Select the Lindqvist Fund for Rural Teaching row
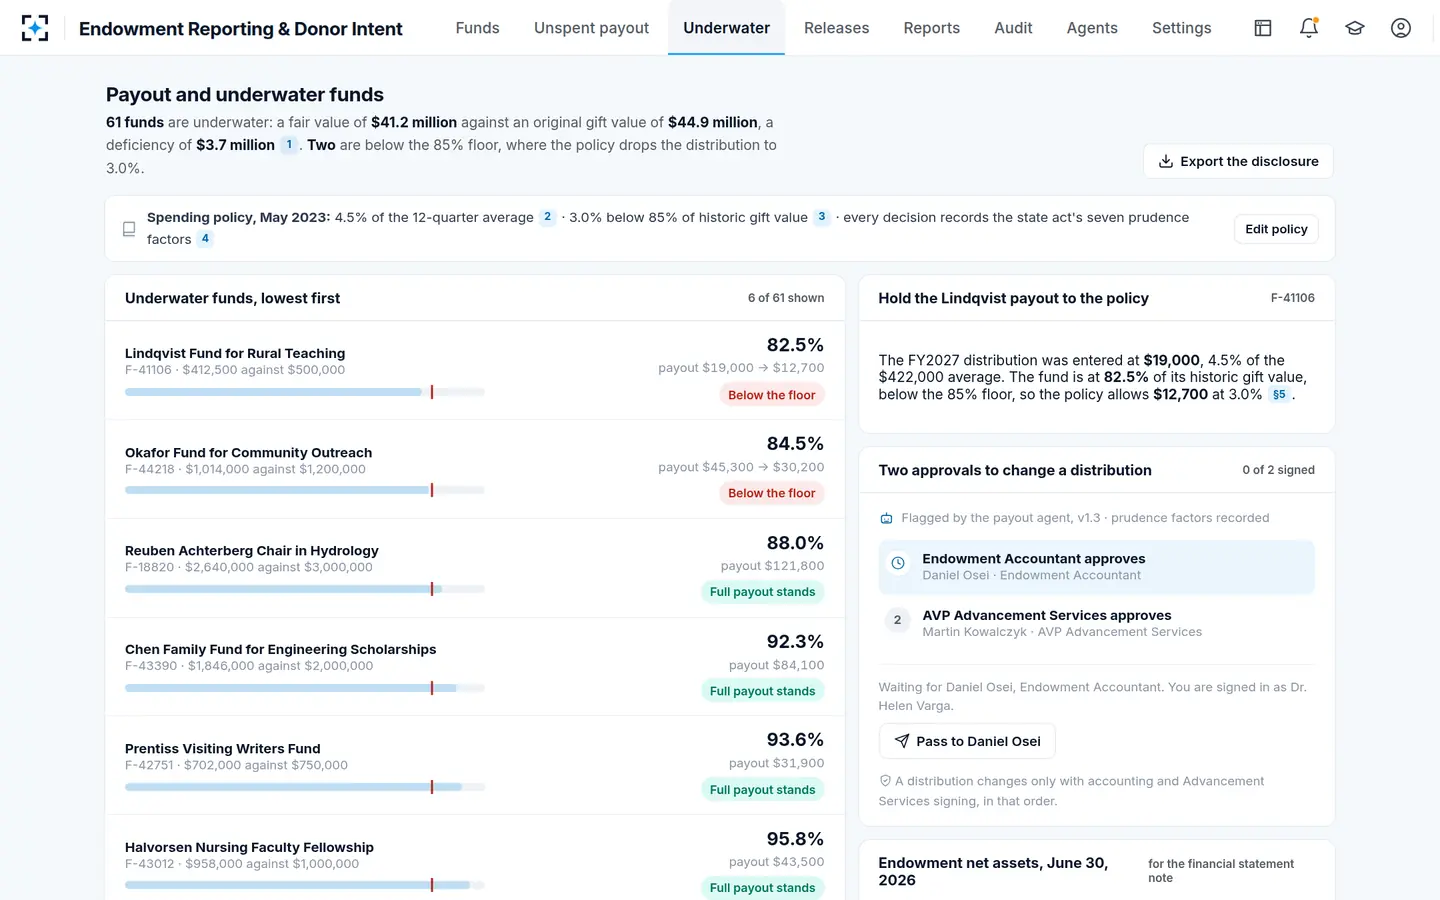Viewport: 1440px width, 900px height. (475, 370)
